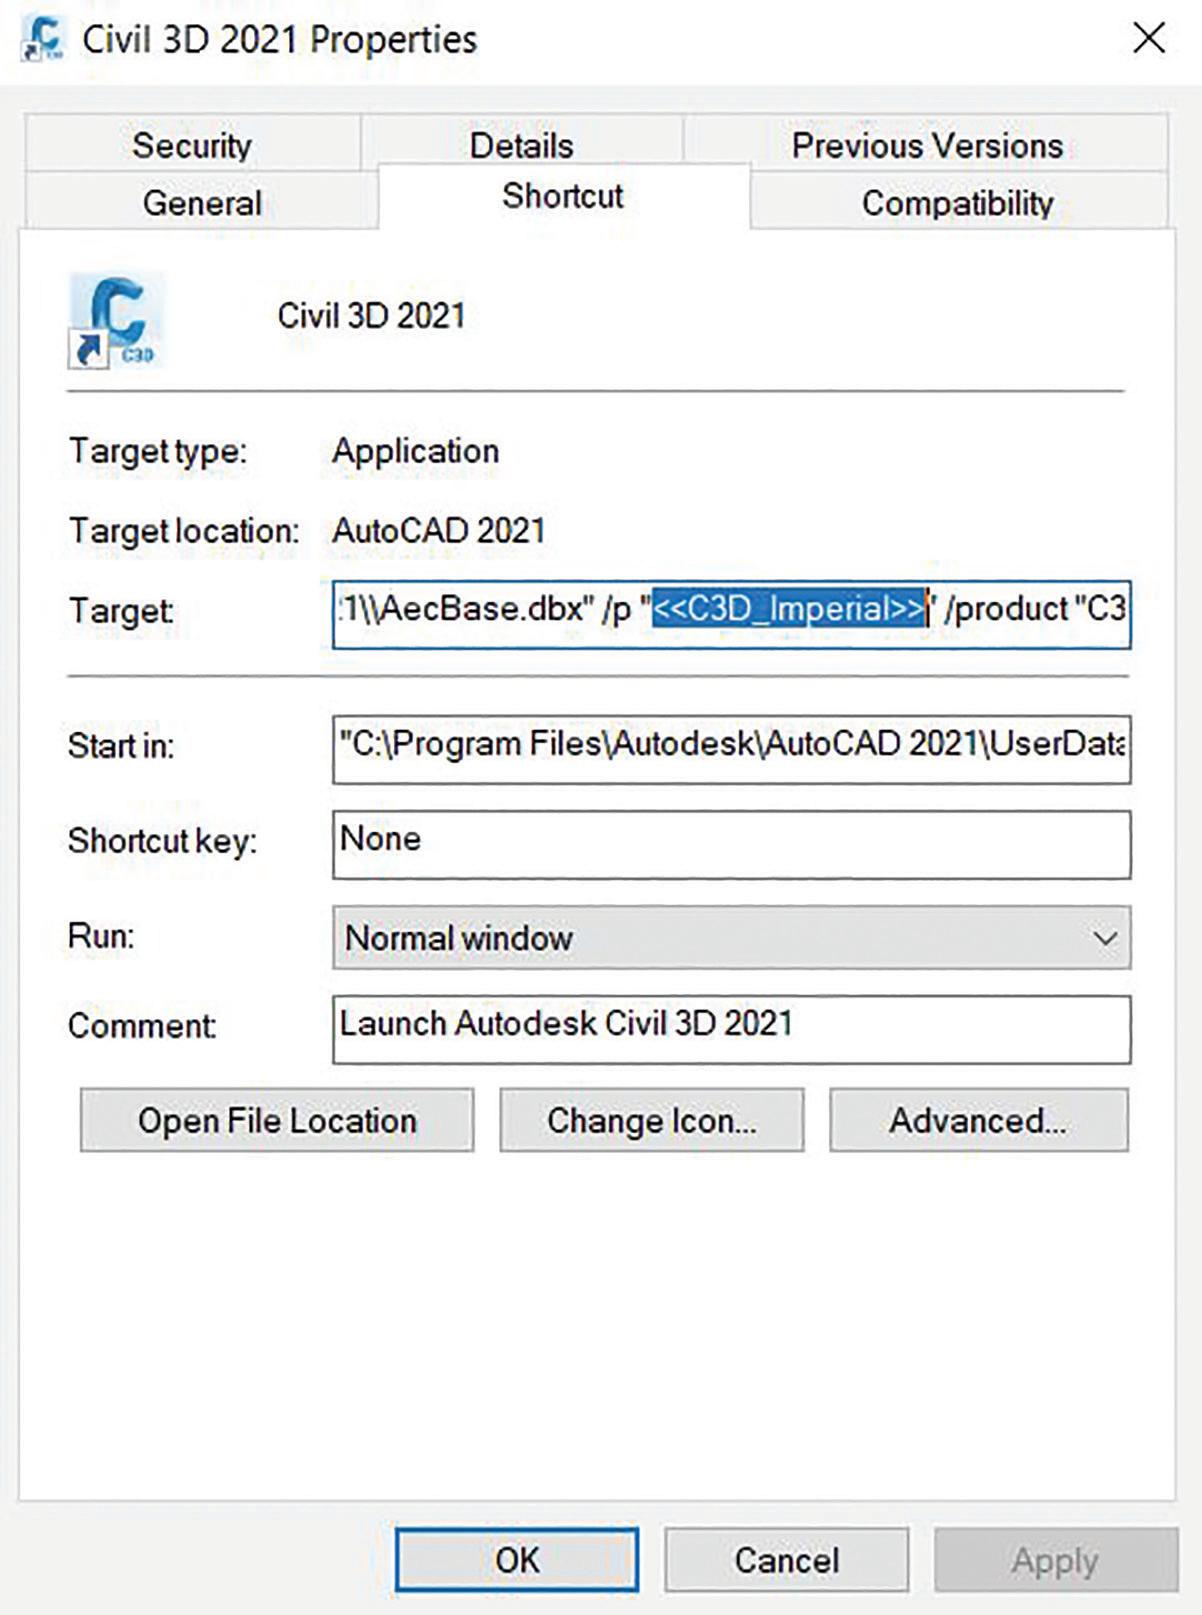The image size is (1202, 1615).
Task: Click the Shortcut key field
Action: pos(731,844)
